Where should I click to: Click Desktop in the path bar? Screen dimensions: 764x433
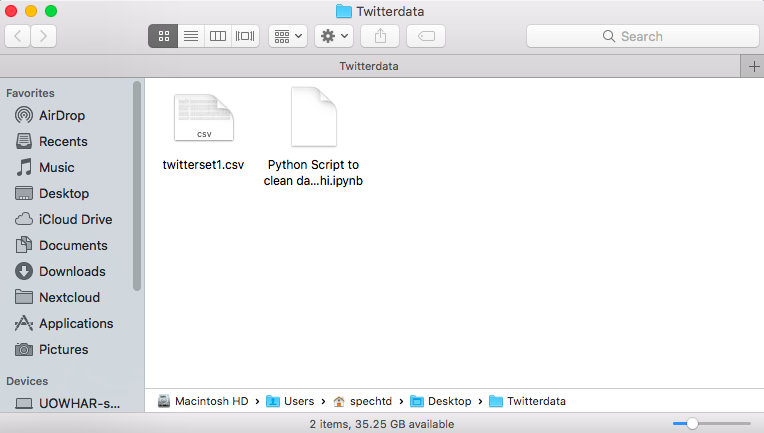point(441,401)
